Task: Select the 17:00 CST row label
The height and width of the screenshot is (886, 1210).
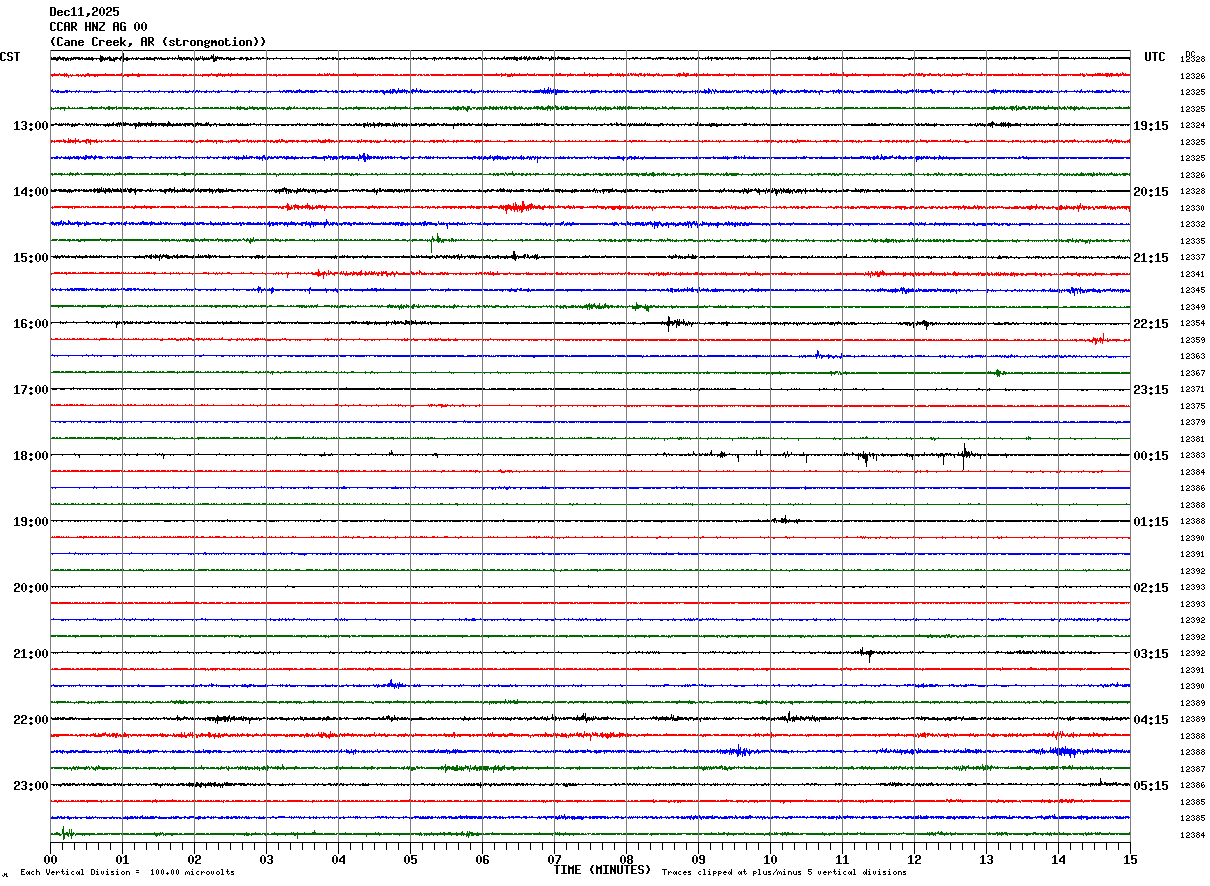Action: [x=30, y=390]
